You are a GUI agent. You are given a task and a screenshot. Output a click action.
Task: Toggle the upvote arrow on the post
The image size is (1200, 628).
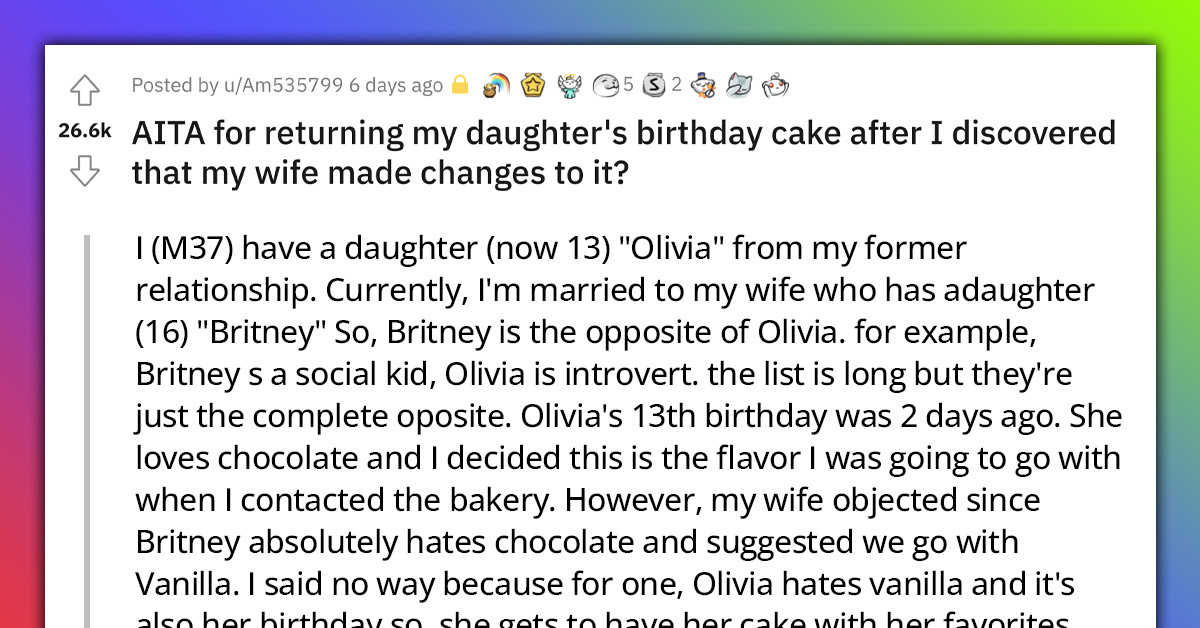click(86, 90)
